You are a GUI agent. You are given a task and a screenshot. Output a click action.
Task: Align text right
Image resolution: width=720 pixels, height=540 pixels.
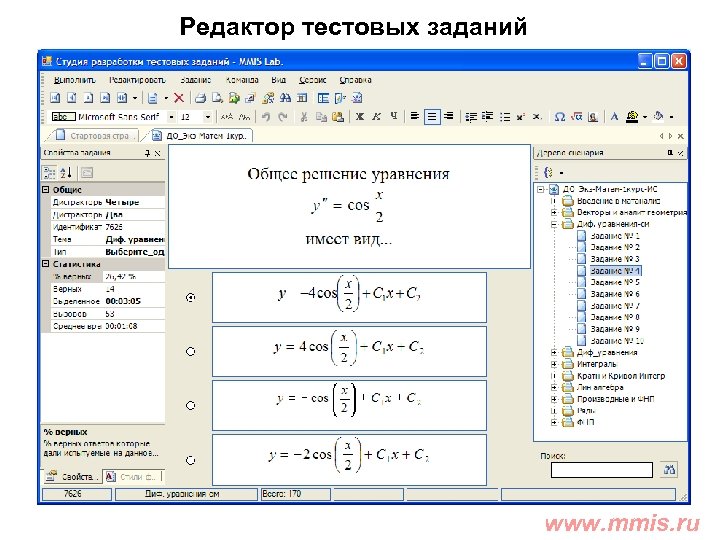point(449,117)
